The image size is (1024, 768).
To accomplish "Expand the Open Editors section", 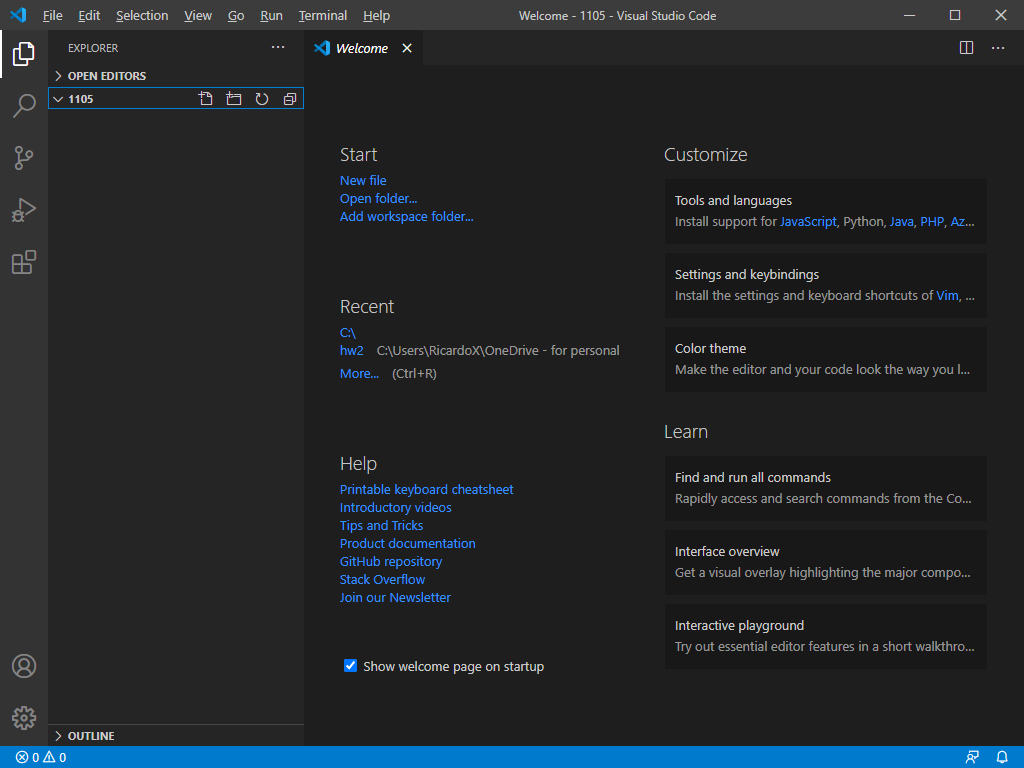I will click(106, 76).
